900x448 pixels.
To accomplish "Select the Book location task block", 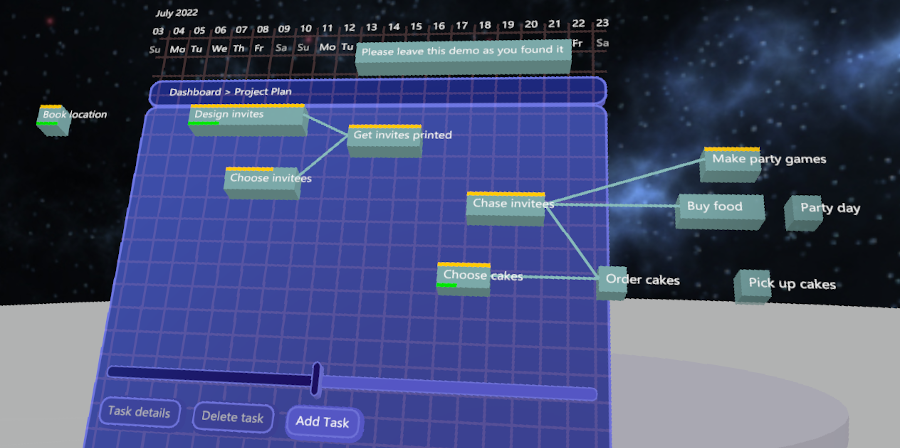I will [53, 120].
